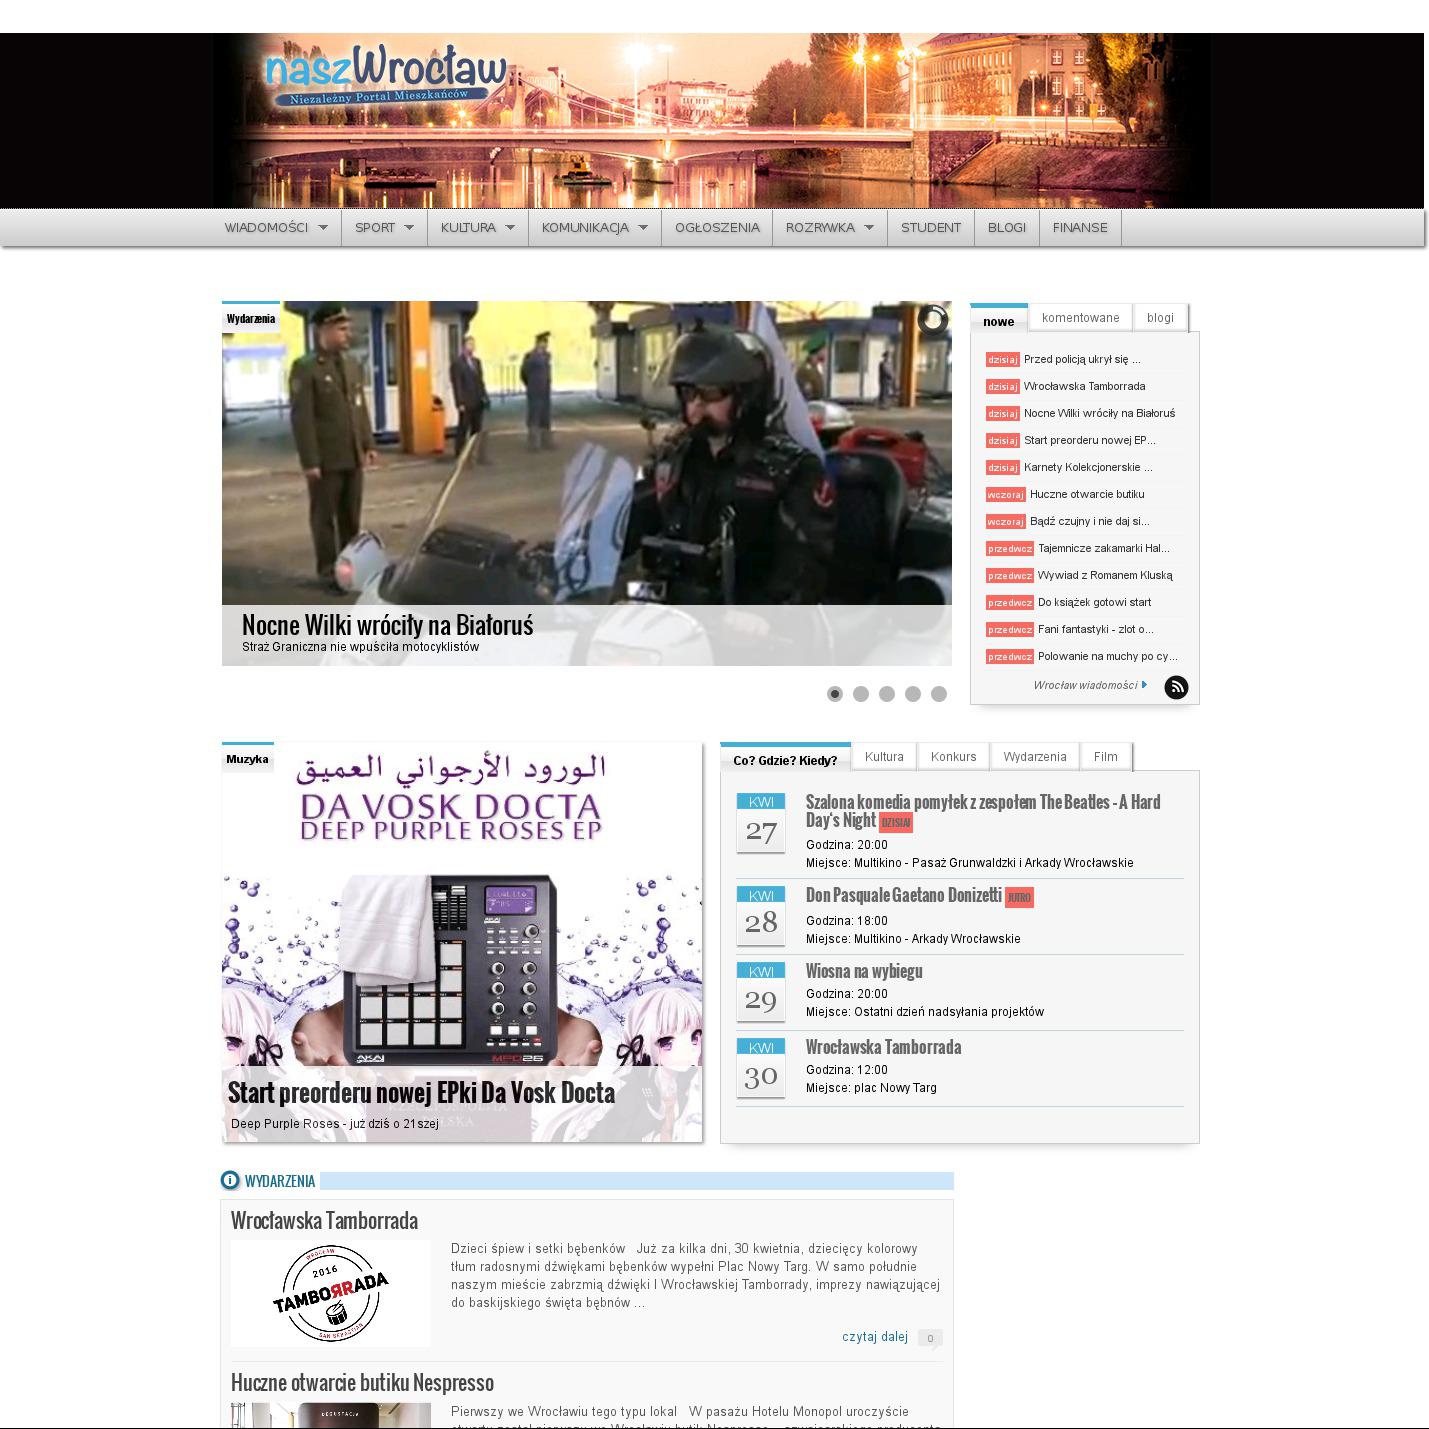Open the KWI 27 calendar date icon
Screen dimensions: 1429x1429
pyautogui.click(x=760, y=823)
